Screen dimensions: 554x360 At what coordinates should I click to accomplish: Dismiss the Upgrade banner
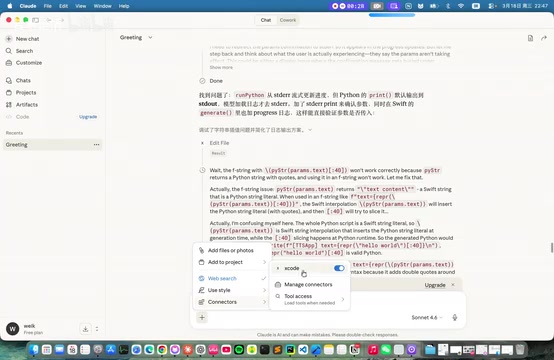pyautogui.click(x=453, y=285)
